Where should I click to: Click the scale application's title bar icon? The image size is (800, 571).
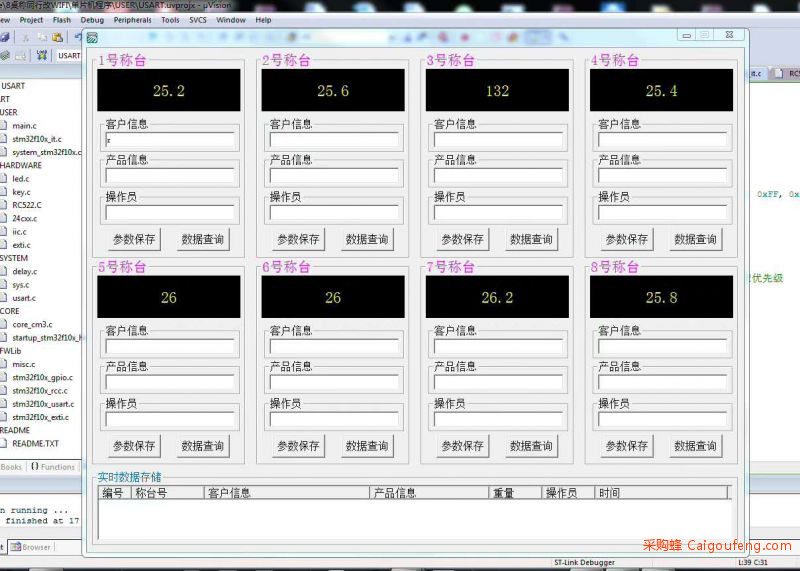coord(92,38)
